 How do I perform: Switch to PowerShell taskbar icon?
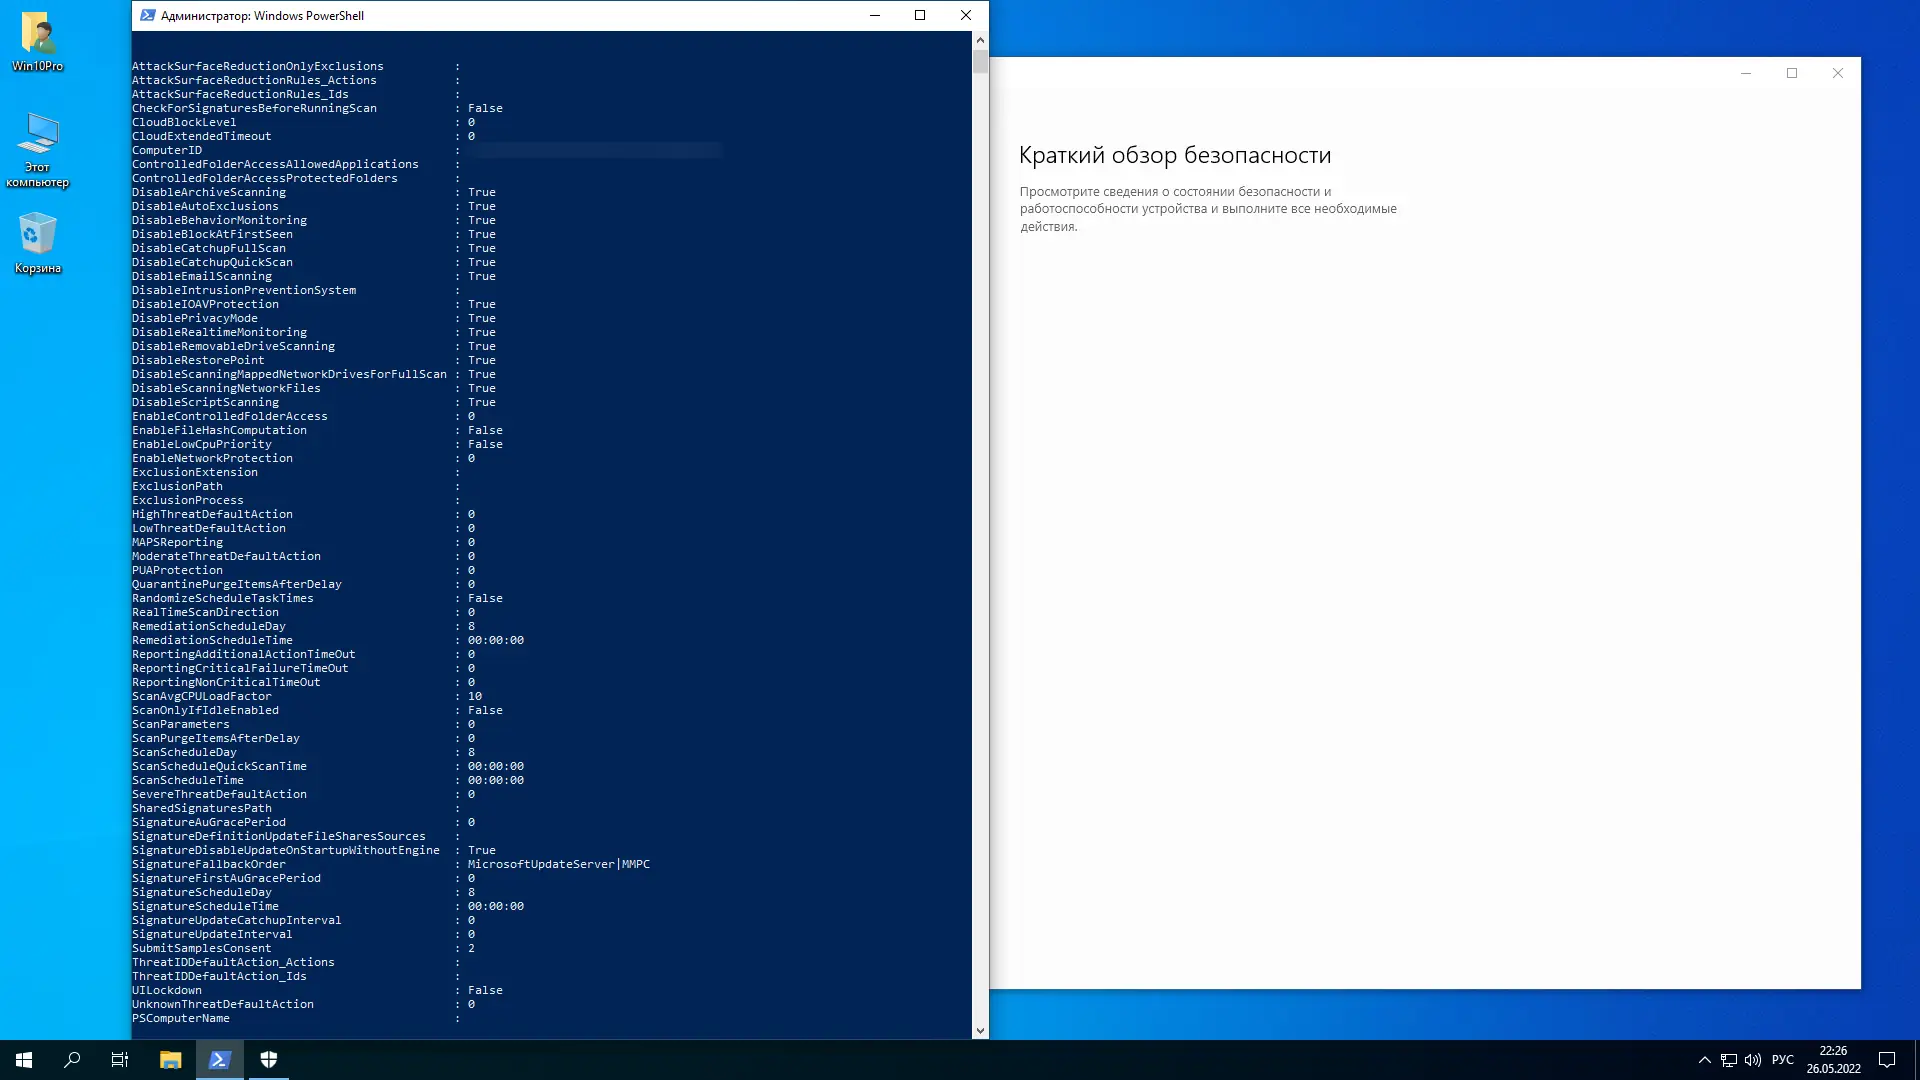[x=220, y=1060]
